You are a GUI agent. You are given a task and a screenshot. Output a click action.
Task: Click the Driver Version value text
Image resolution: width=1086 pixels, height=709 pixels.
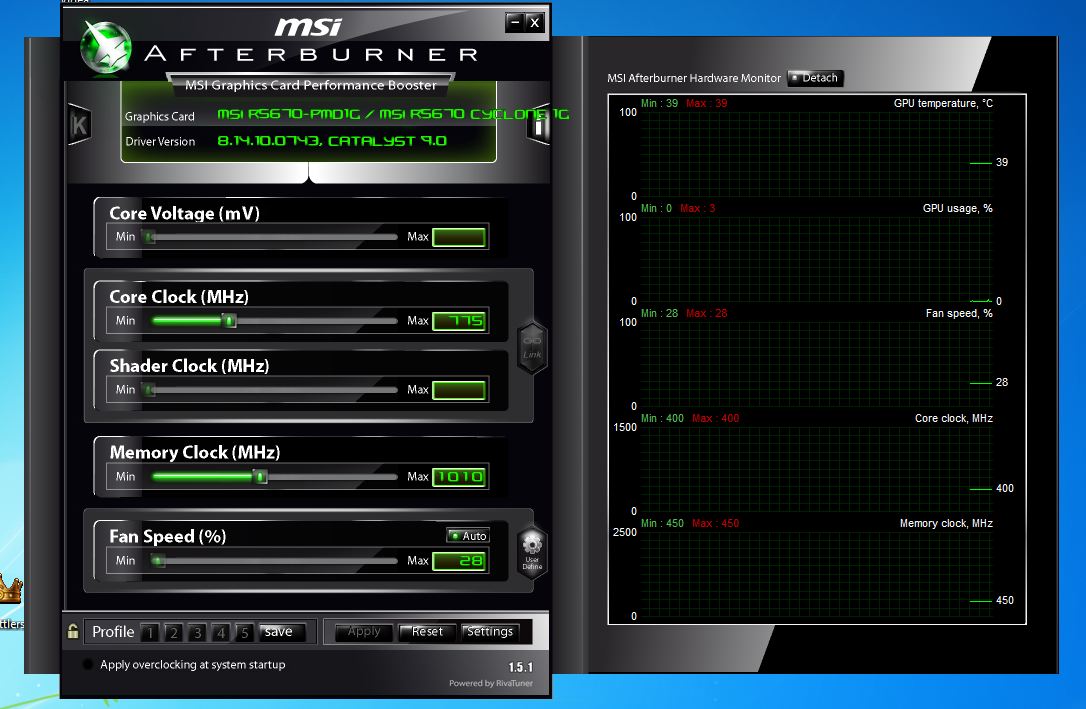coord(332,141)
